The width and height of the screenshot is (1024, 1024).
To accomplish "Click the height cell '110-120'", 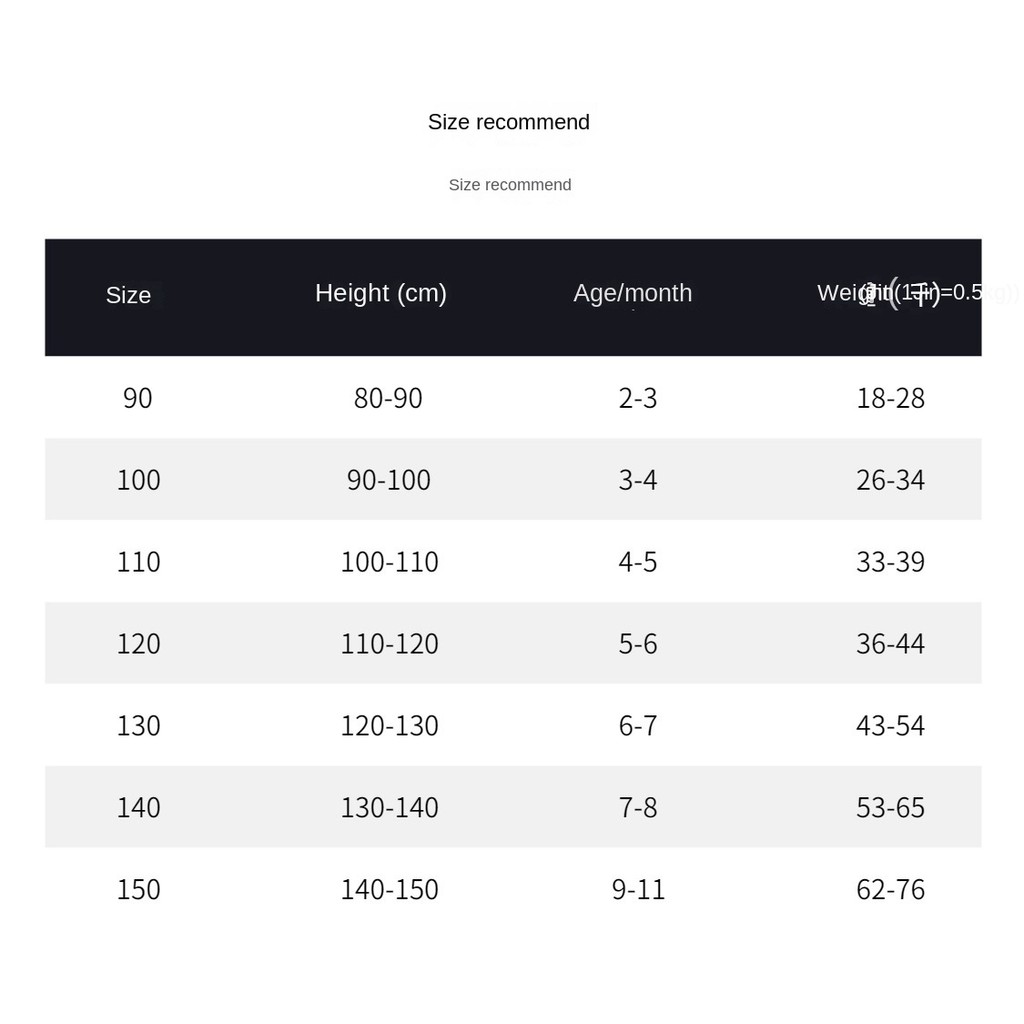I will coord(390,644).
